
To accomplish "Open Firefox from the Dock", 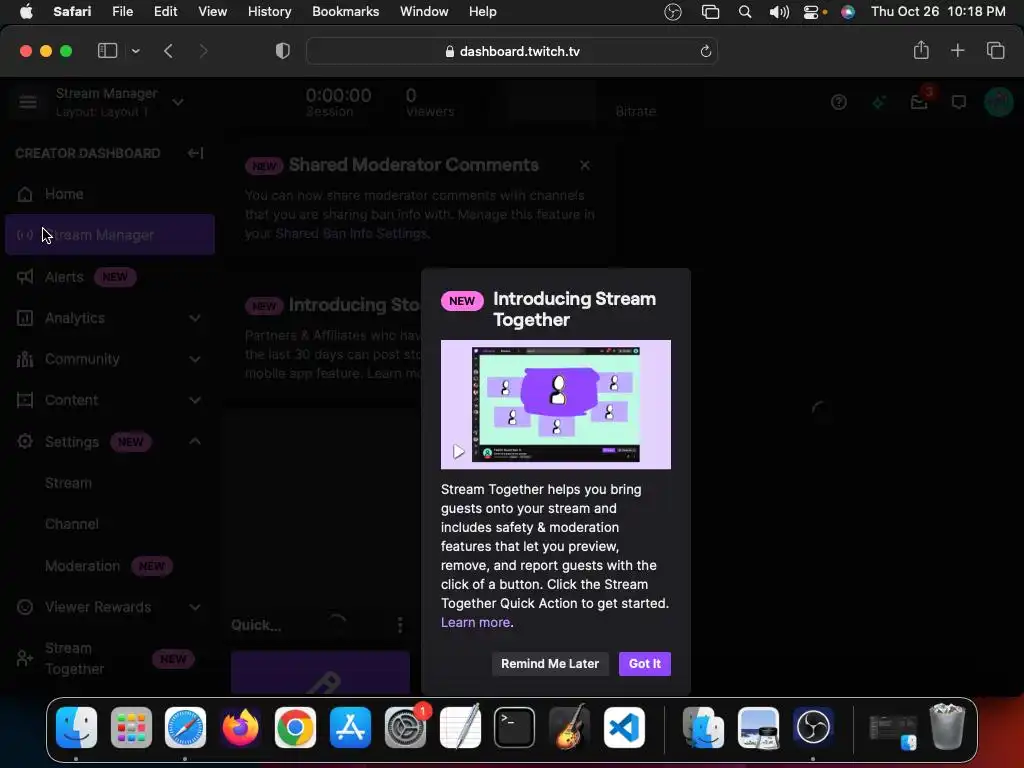I will tap(240, 727).
